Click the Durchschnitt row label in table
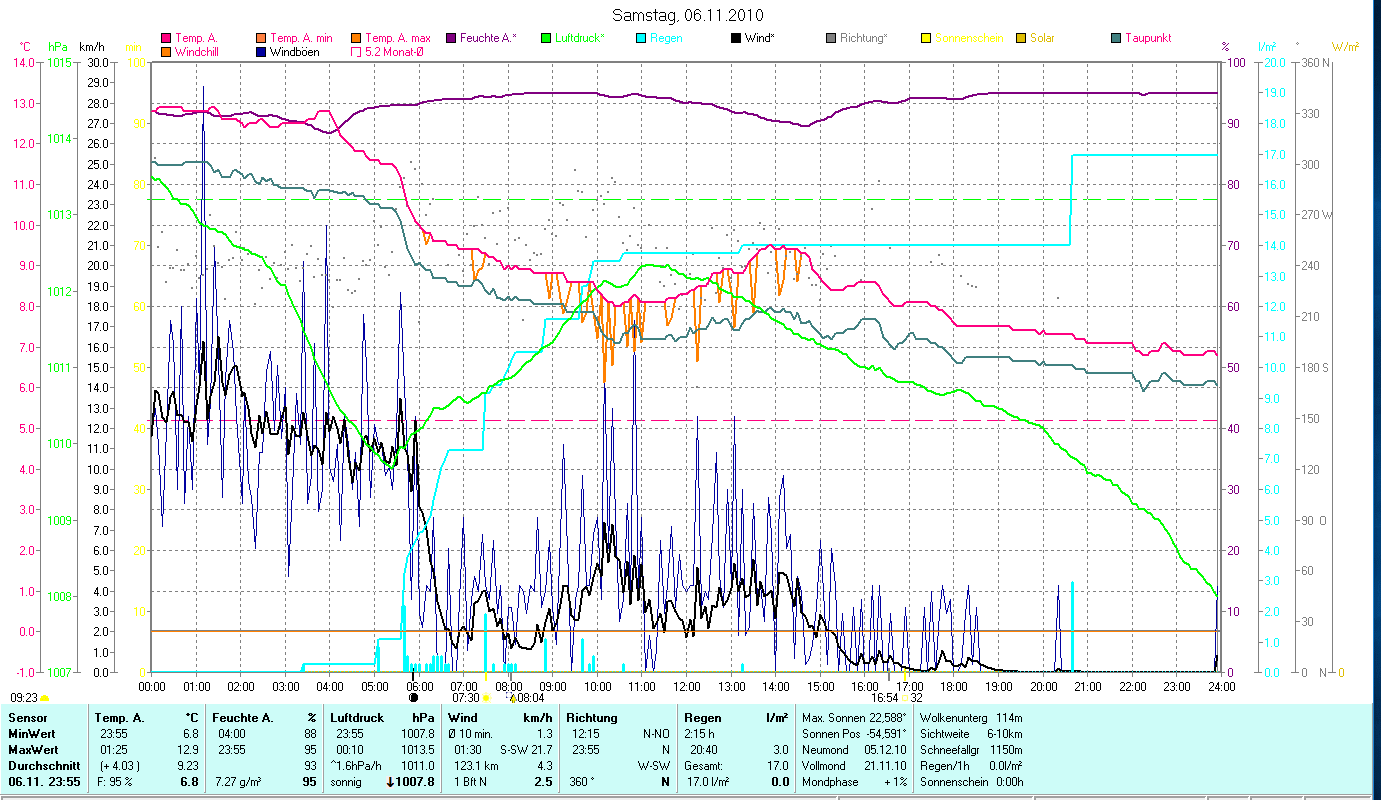 click(44, 765)
